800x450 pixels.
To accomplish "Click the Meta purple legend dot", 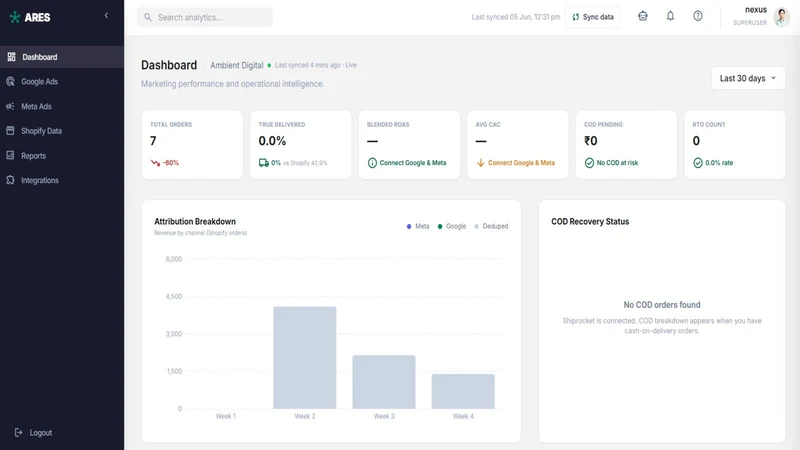I will pyautogui.click(x=409, y=227).
